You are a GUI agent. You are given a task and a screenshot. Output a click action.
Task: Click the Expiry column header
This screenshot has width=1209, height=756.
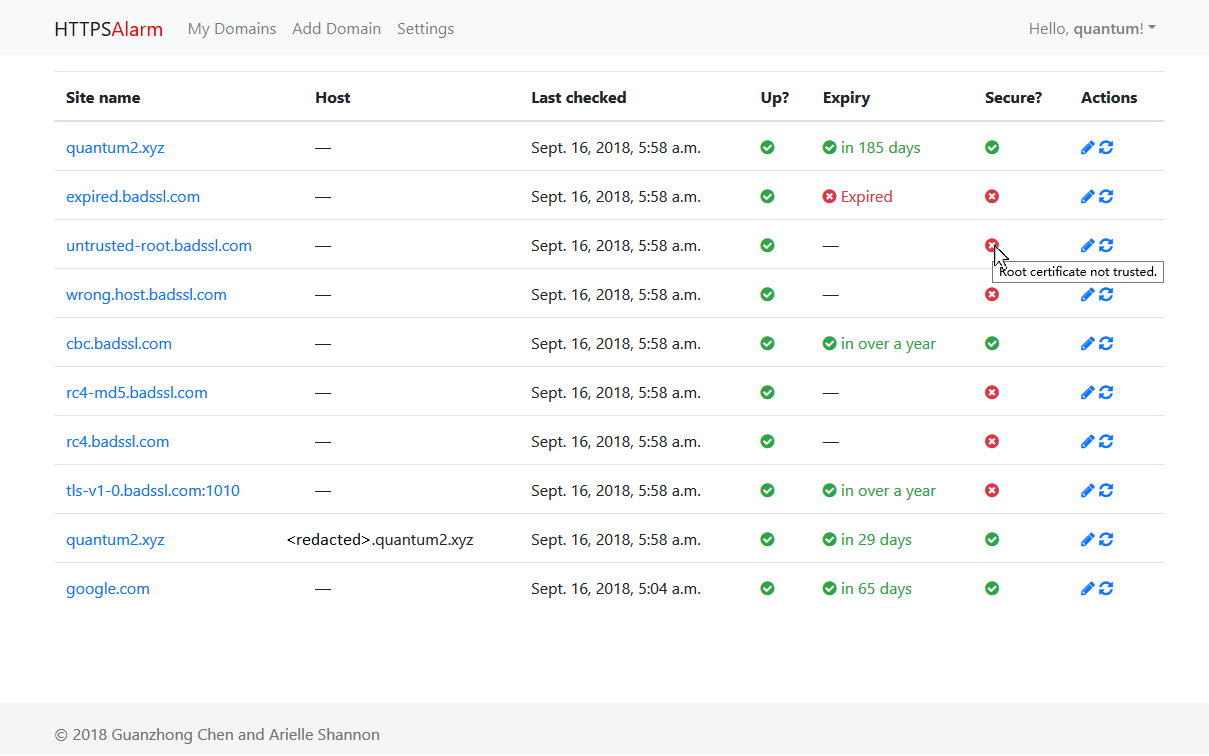click(x=846, y=98)
